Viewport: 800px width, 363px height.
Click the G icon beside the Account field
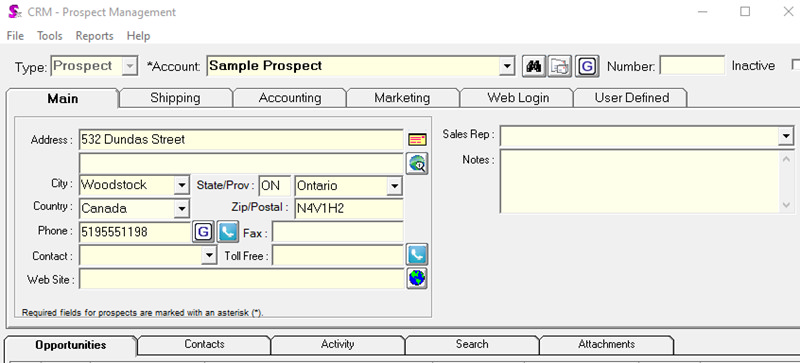click(x=587, y=66)
